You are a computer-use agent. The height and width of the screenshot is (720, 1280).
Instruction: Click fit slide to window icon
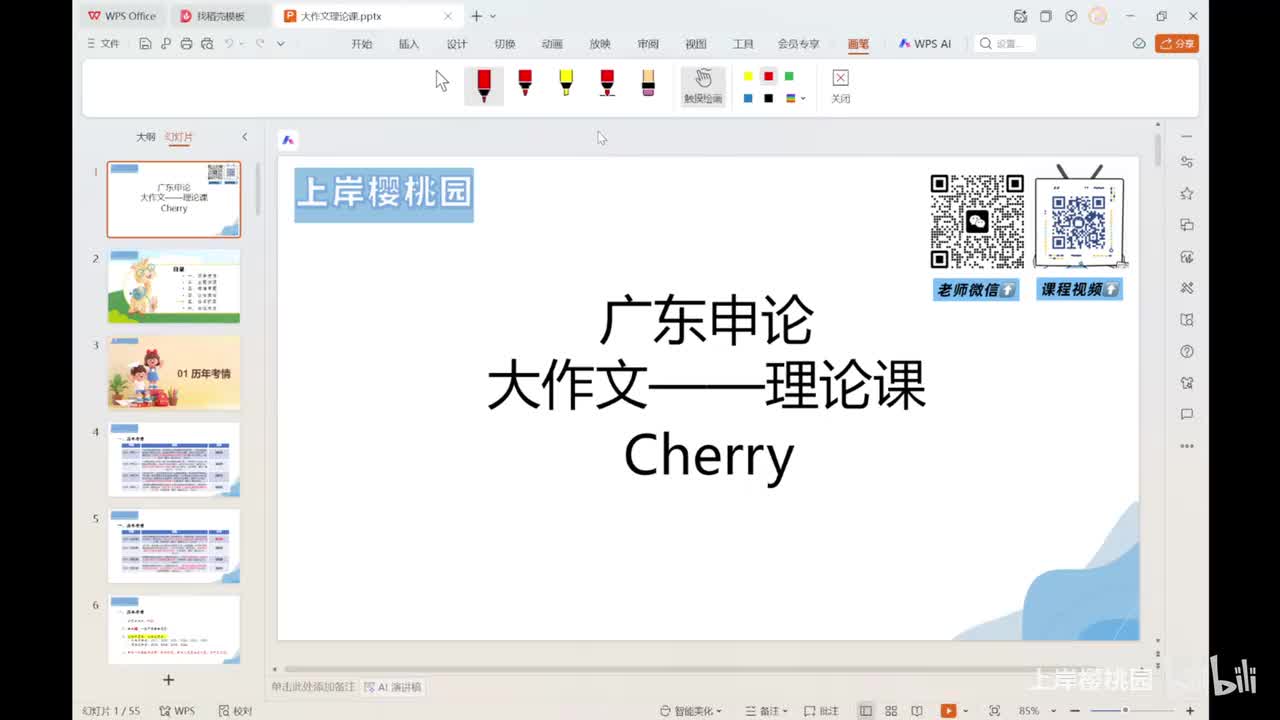994,711
